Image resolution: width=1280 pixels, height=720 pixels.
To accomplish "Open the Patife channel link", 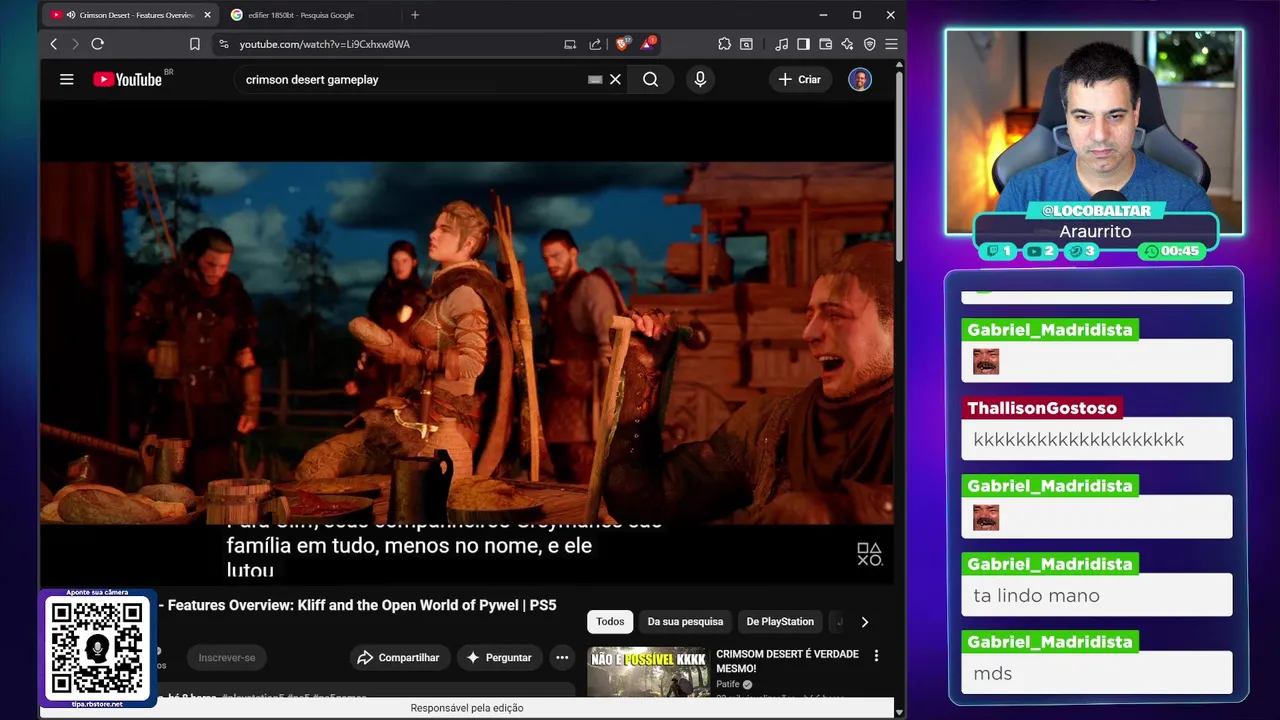I will pos(727,684).
